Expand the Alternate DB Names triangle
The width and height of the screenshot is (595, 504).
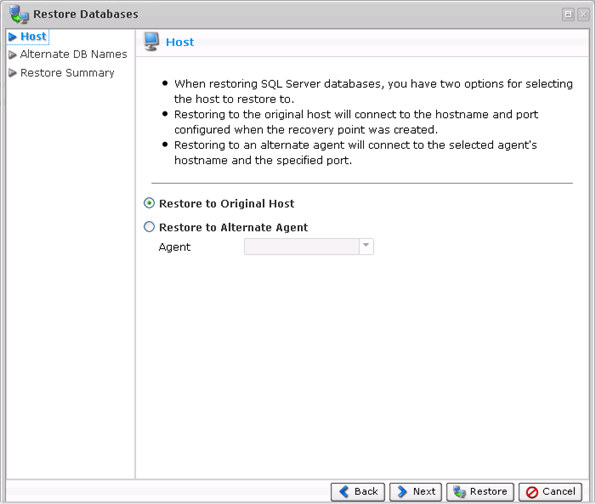click(13, 55)
